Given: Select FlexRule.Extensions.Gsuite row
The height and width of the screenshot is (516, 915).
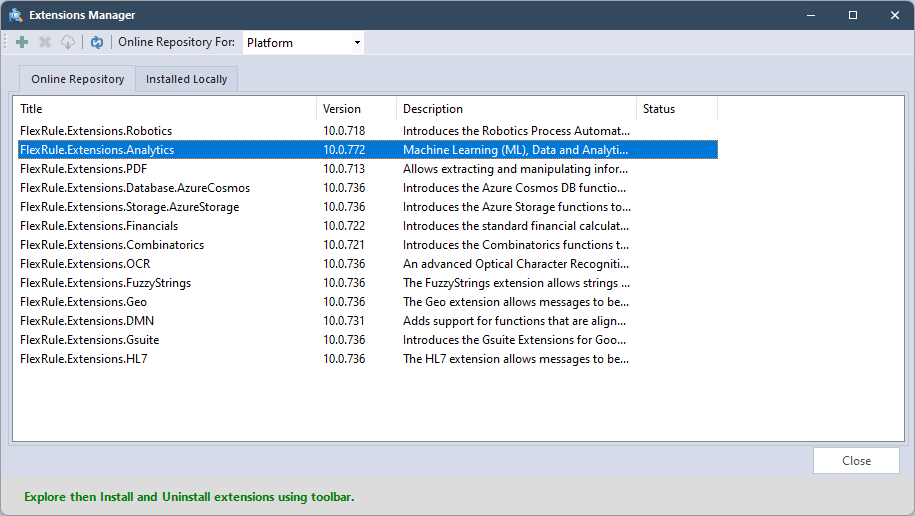Looking at the screenshot, I should 368,340.
